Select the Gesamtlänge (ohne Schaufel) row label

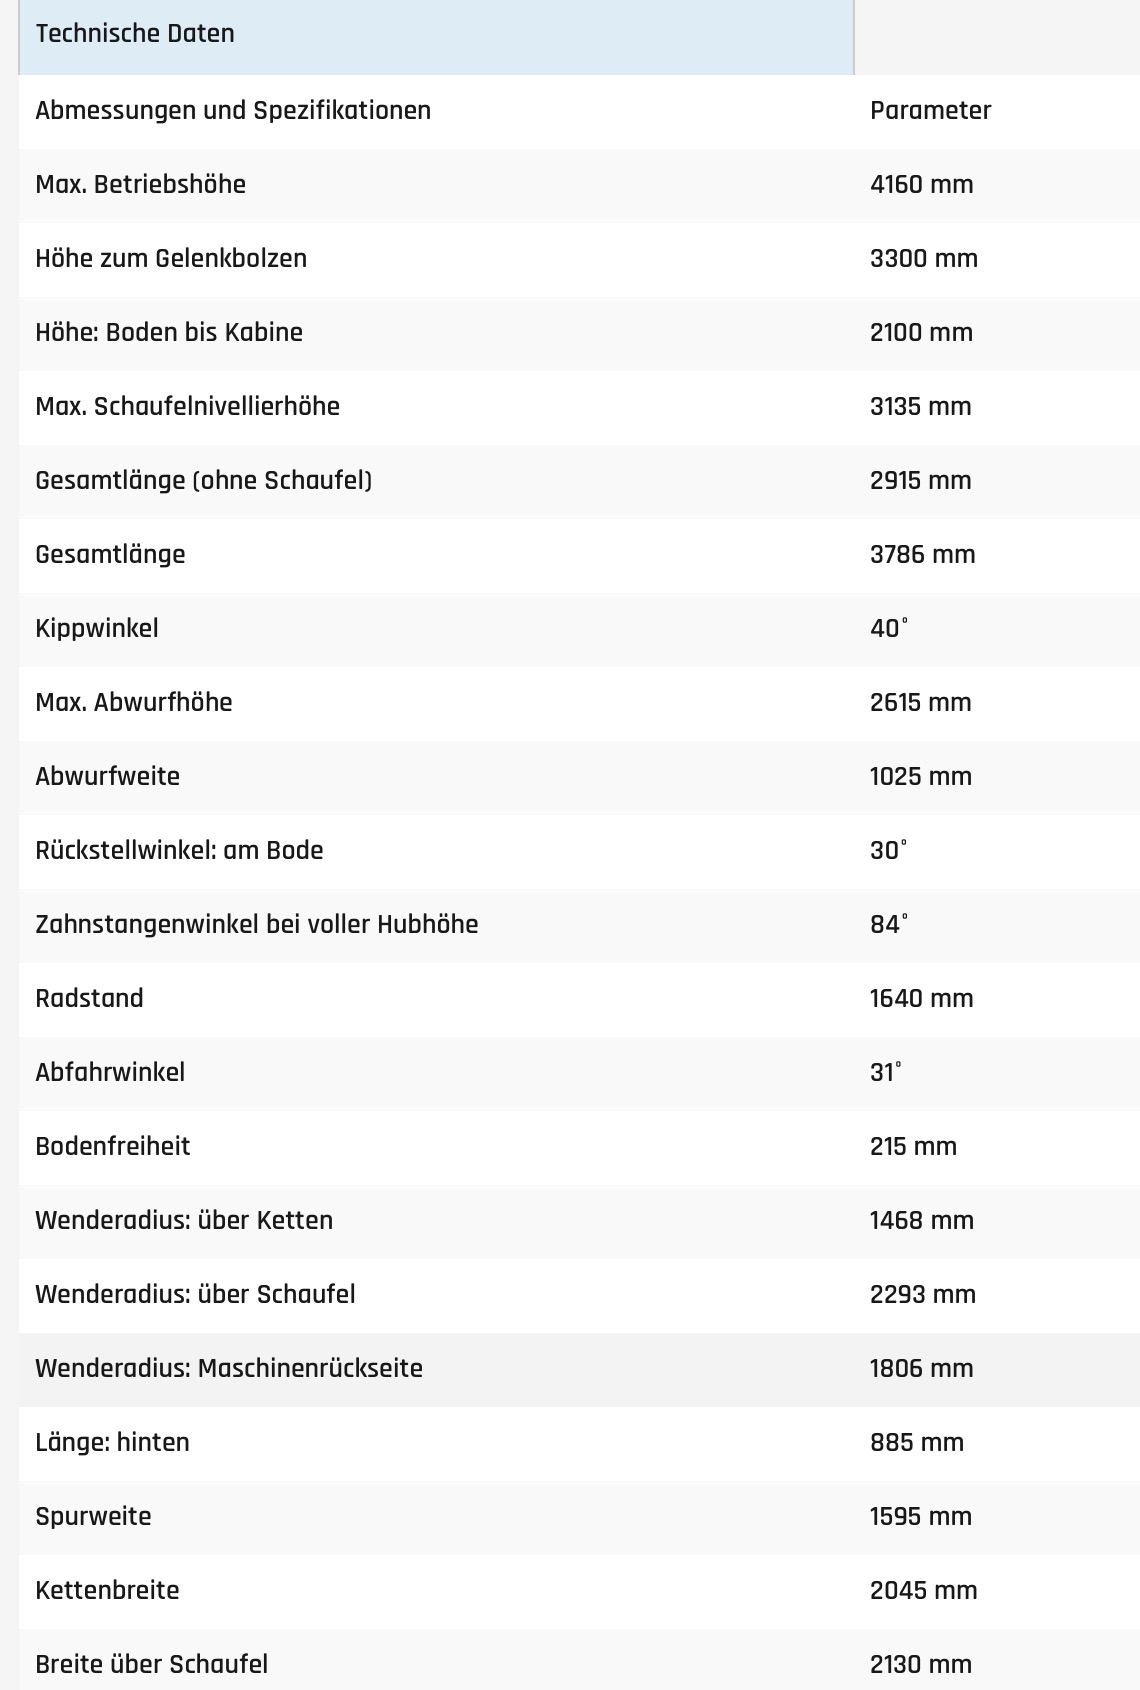click(203, 480)
